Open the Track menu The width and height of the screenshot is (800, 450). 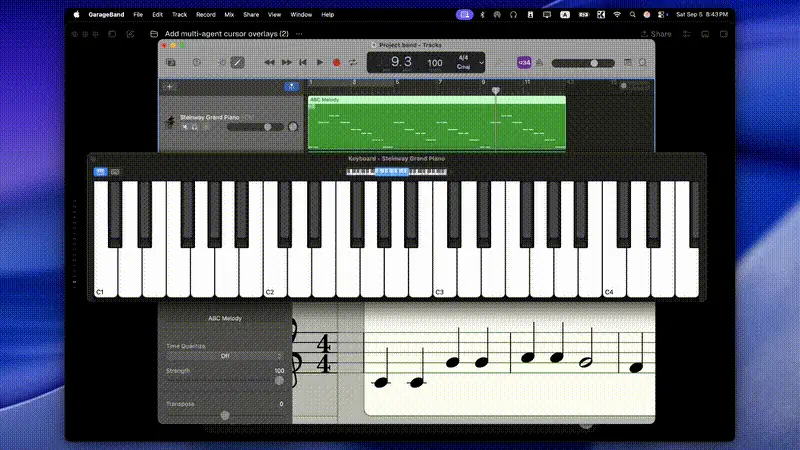point(180,15)
